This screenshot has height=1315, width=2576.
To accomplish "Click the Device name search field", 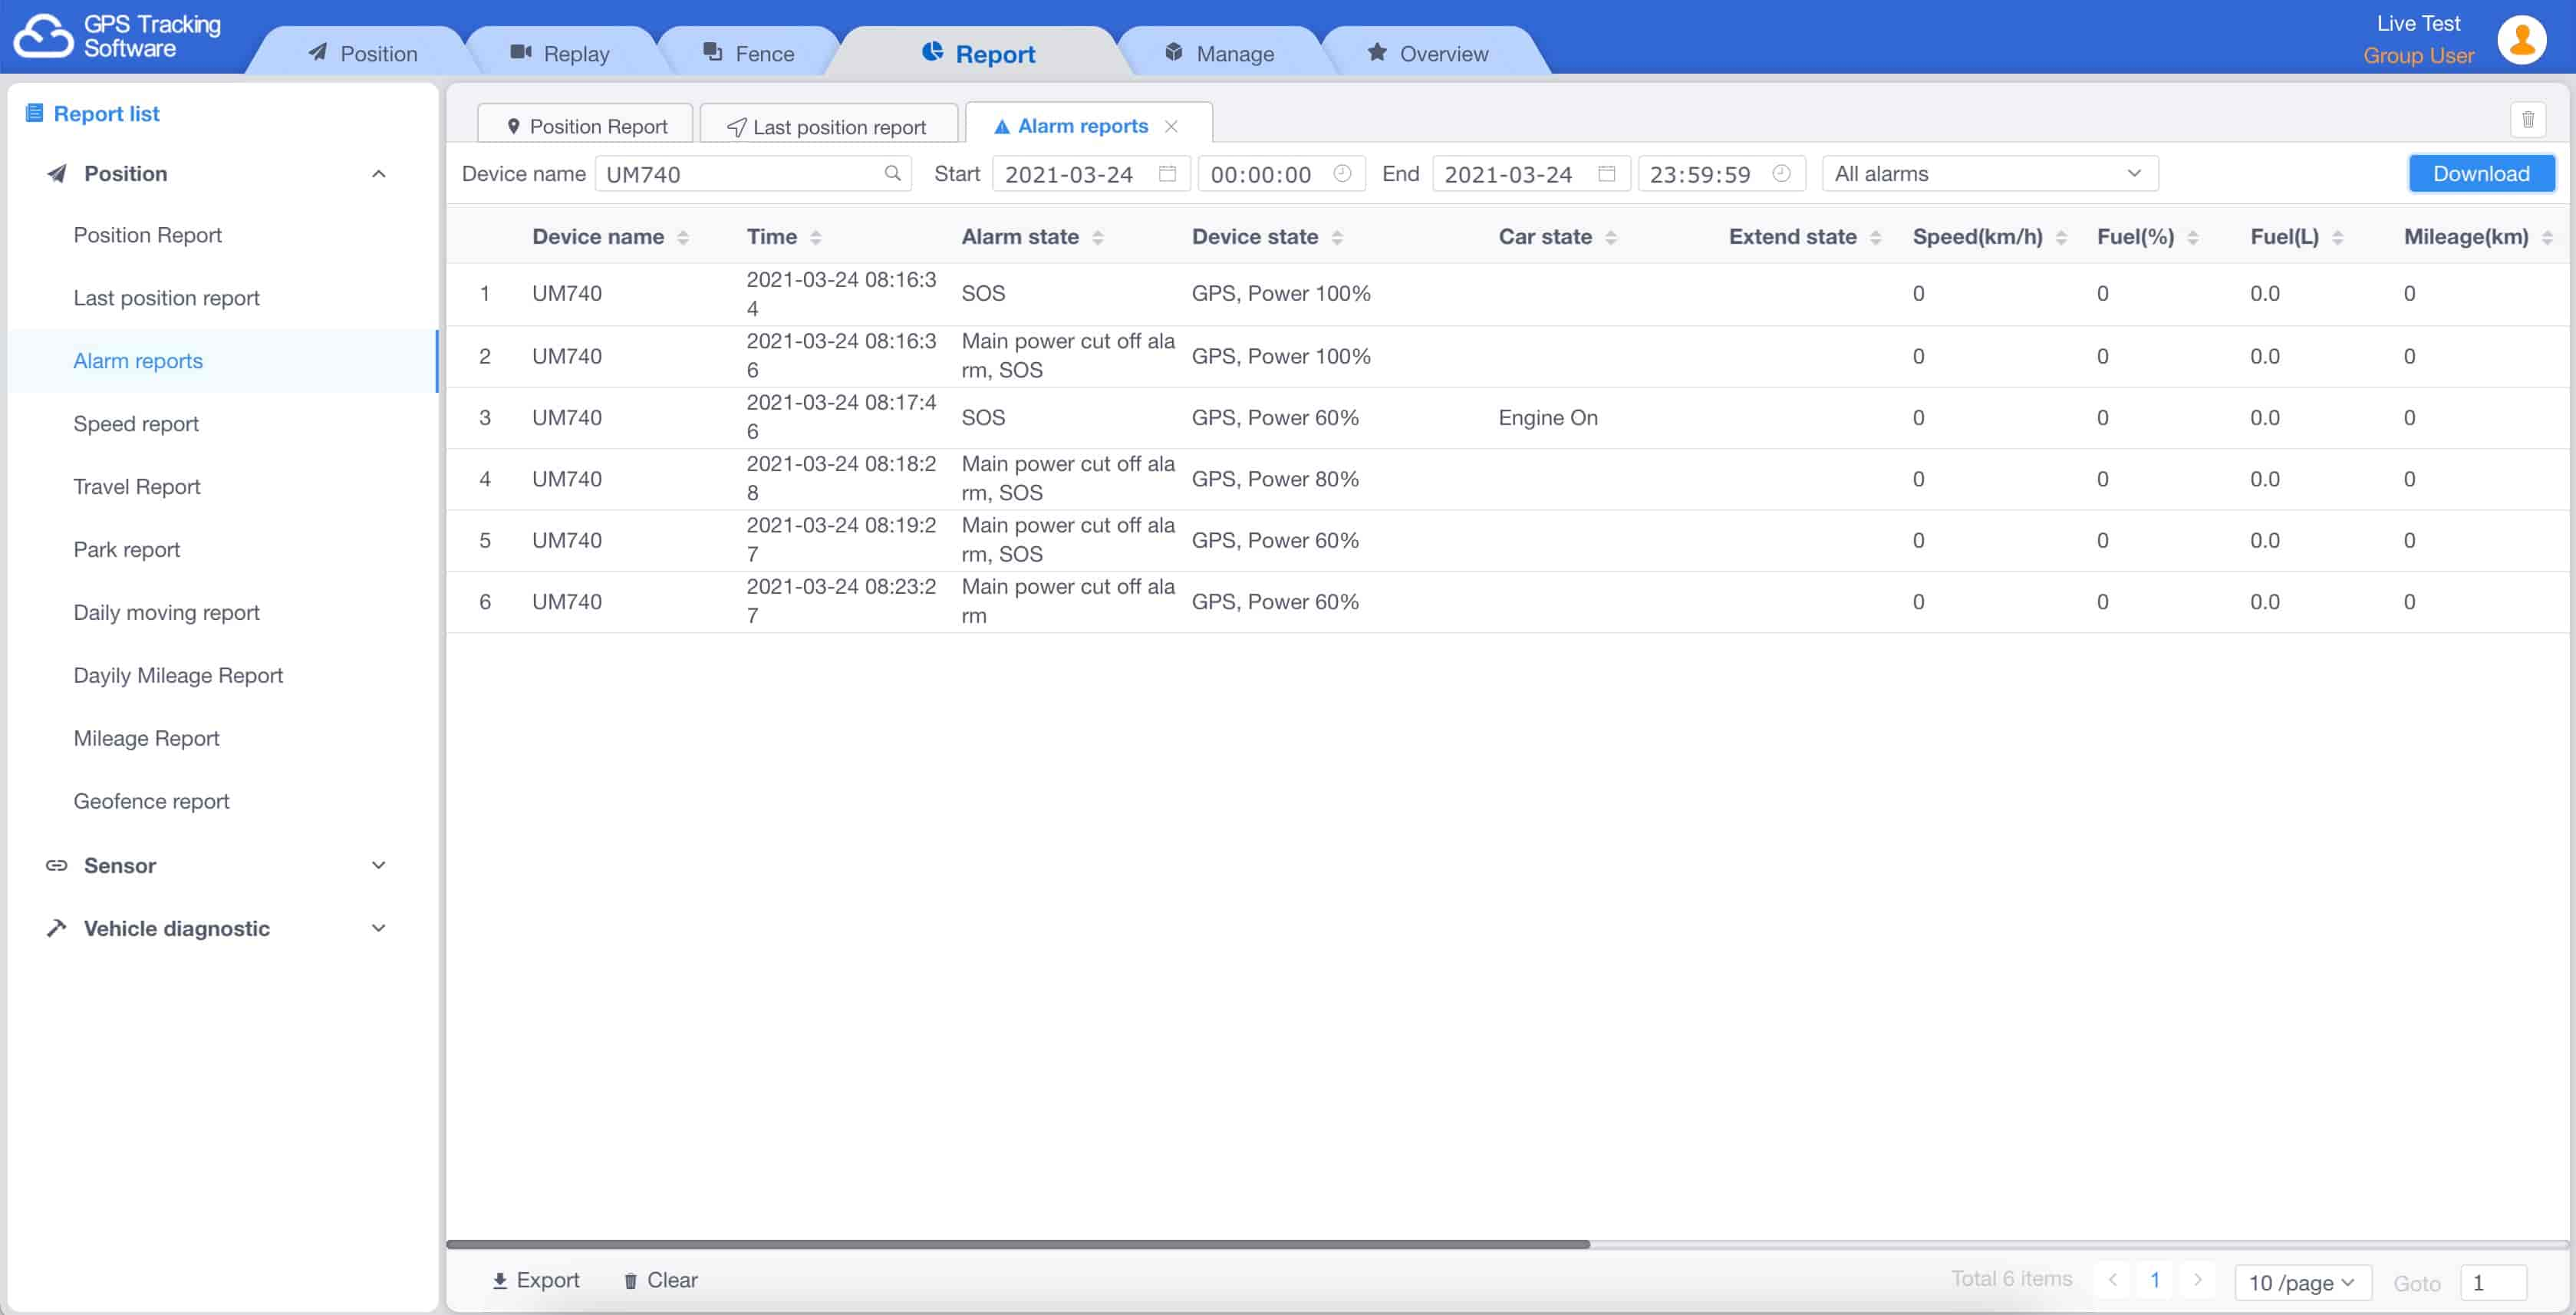I will 755,174.
